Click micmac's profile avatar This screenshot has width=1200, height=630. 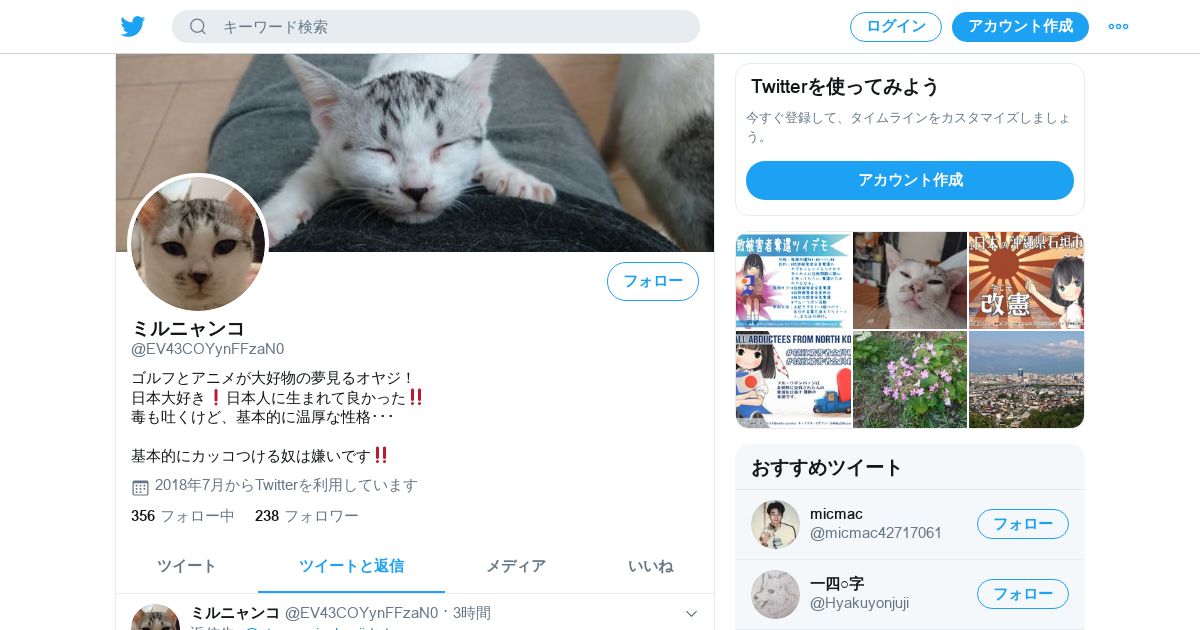click(x=775, y=524)
